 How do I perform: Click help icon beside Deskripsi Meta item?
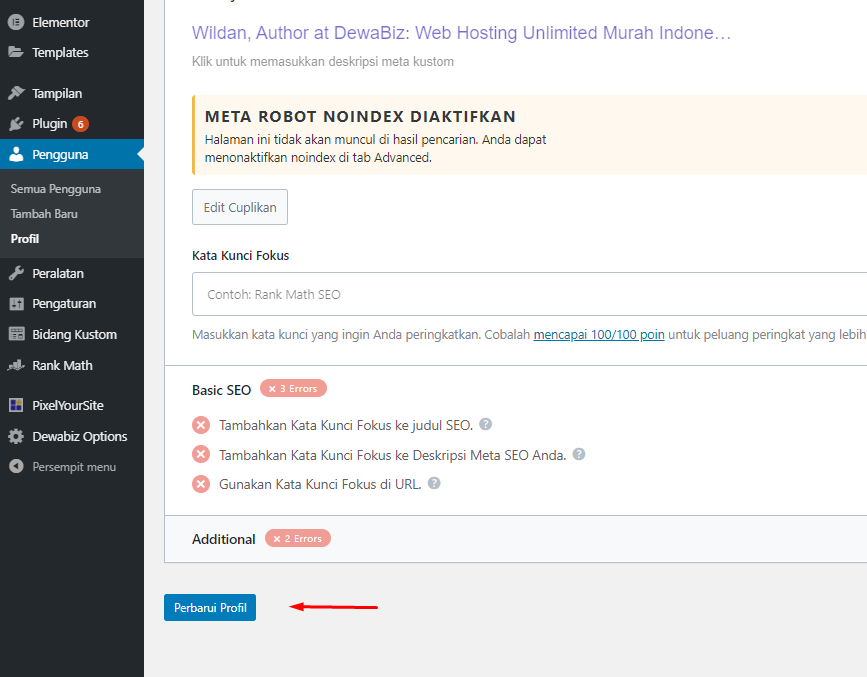coord(579,454)
